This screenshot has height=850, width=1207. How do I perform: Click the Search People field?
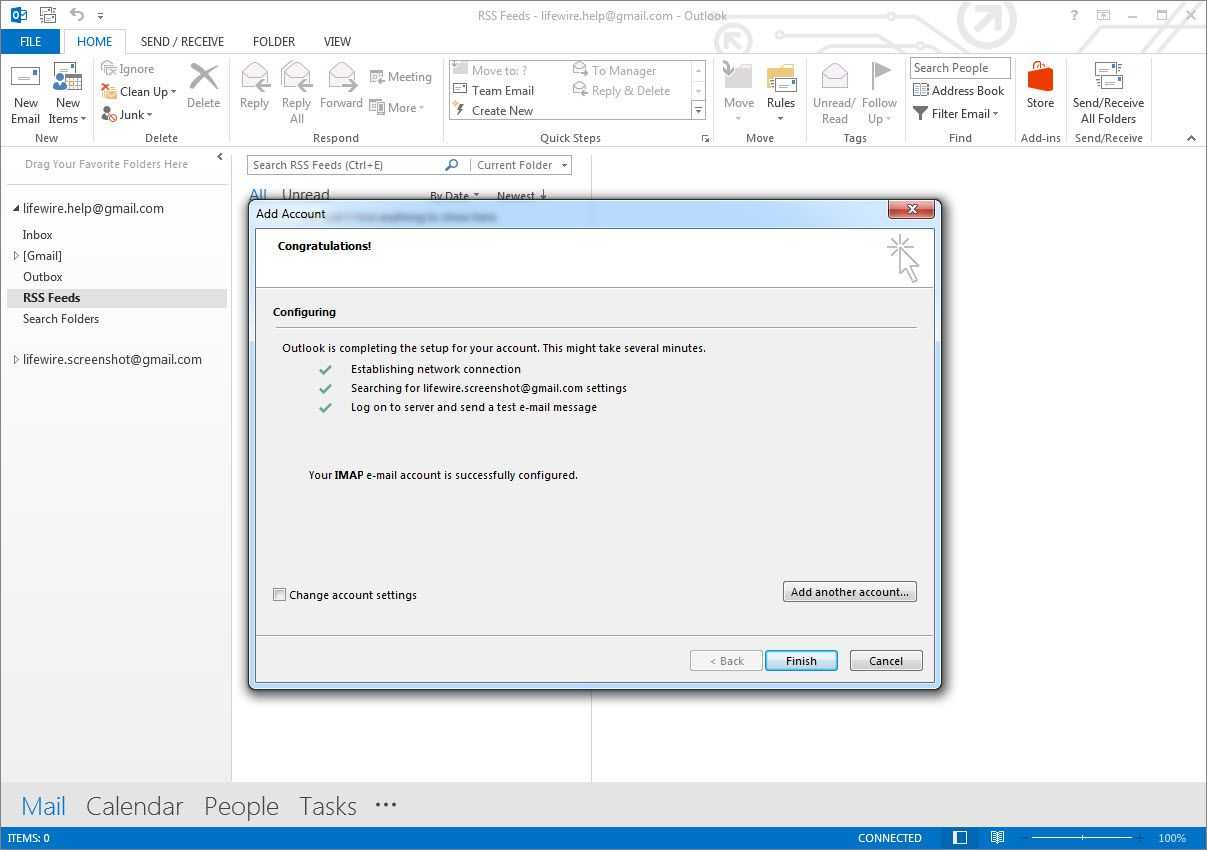pyautogui.click(x=960, y=68)
